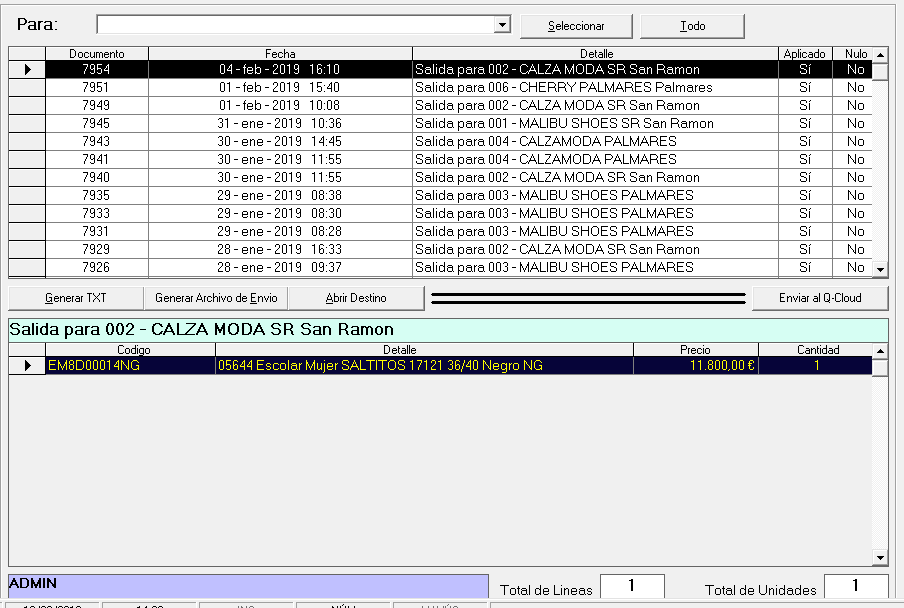The height and width of the screenshot is (608, 904).
Task: Click the Total de Lineas field
Action: coord(632,587)
